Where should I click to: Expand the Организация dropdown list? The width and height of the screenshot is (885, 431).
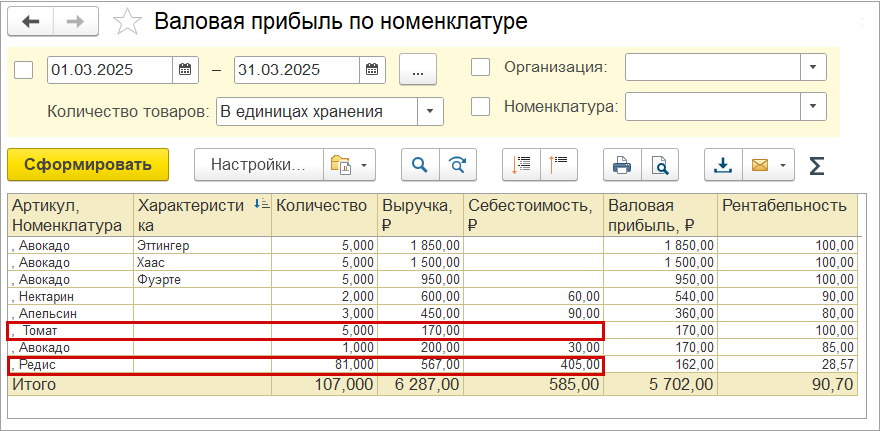pos(813,67)
